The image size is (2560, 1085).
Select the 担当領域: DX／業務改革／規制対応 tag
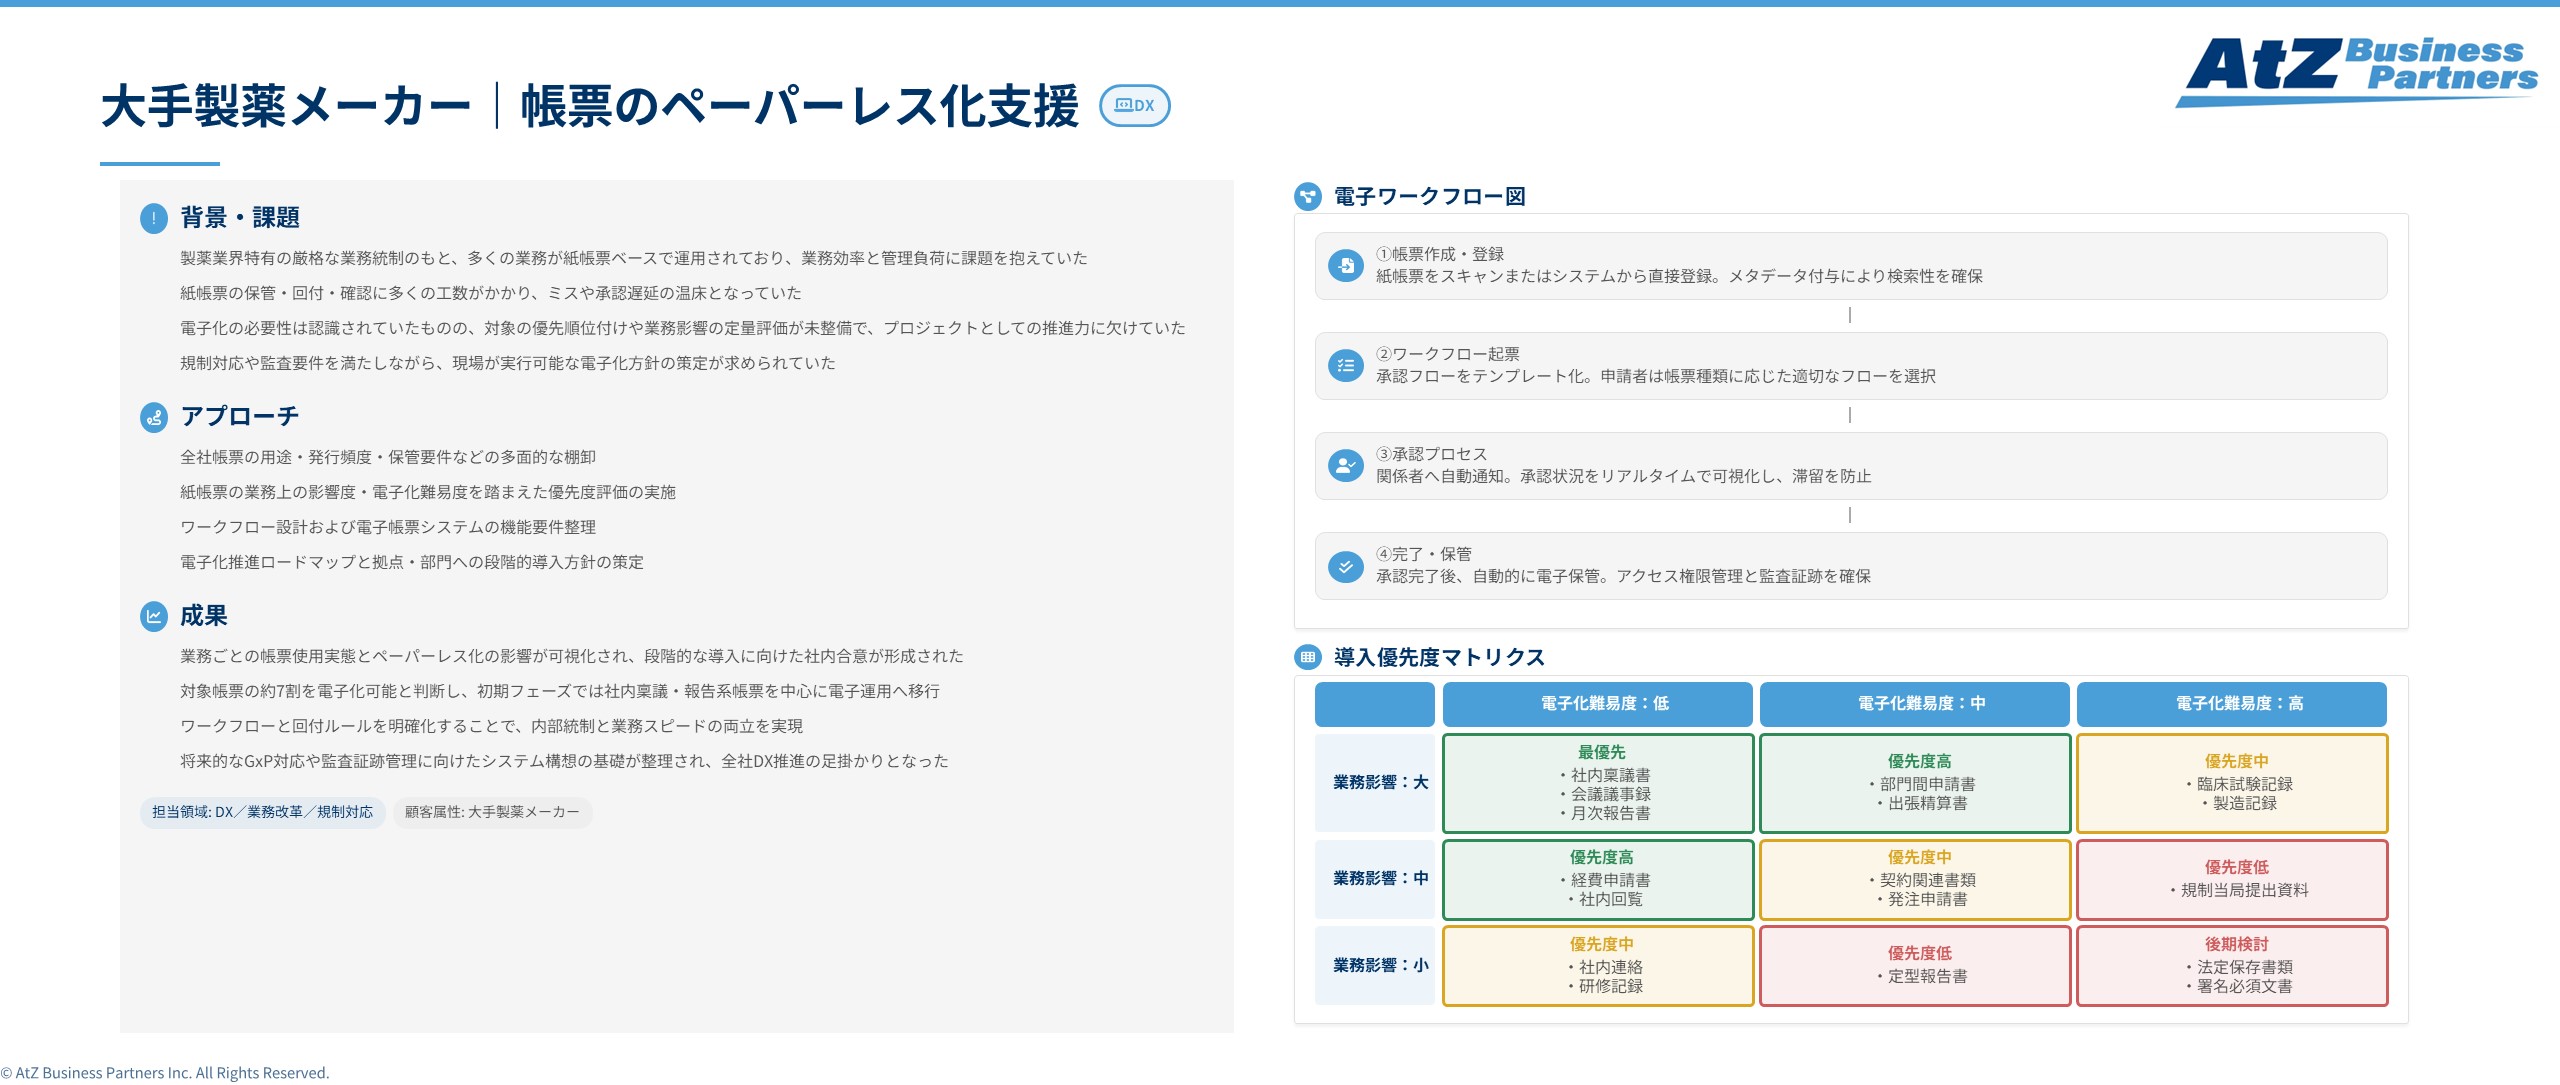click(262, 813)
